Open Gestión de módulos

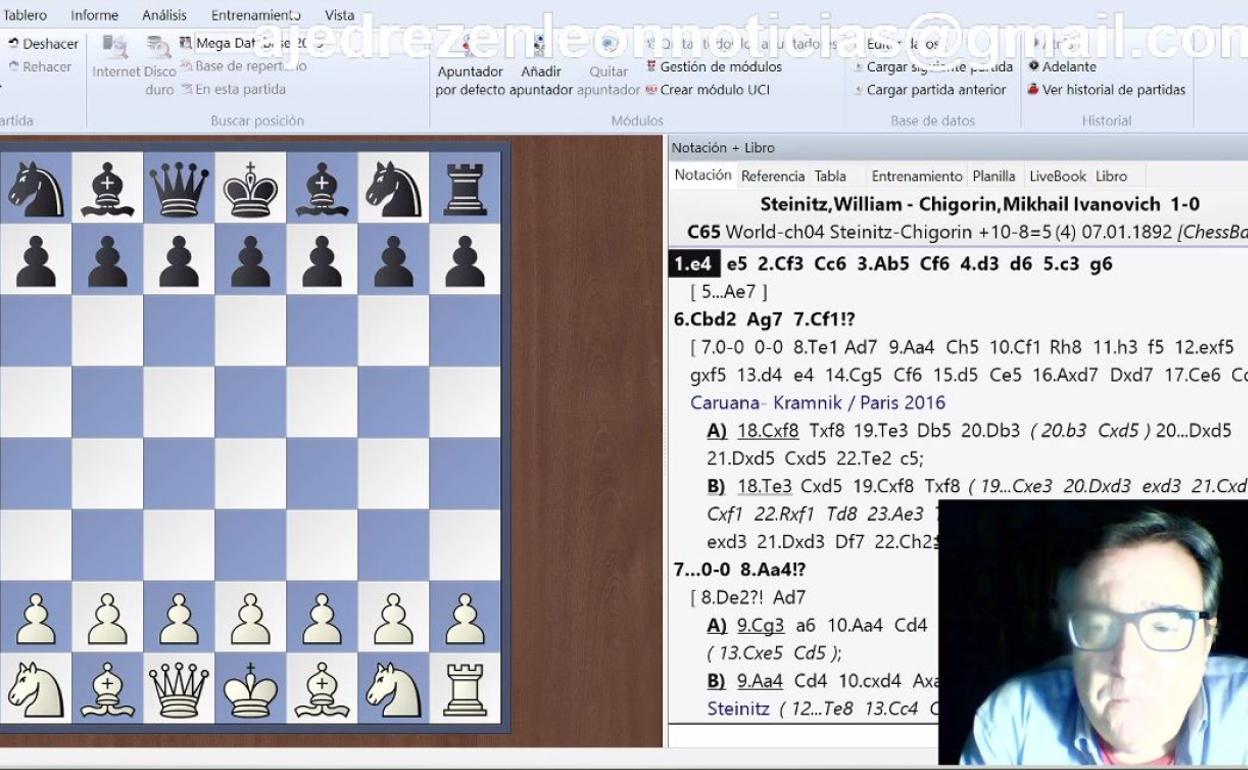[x=720, y=67]
